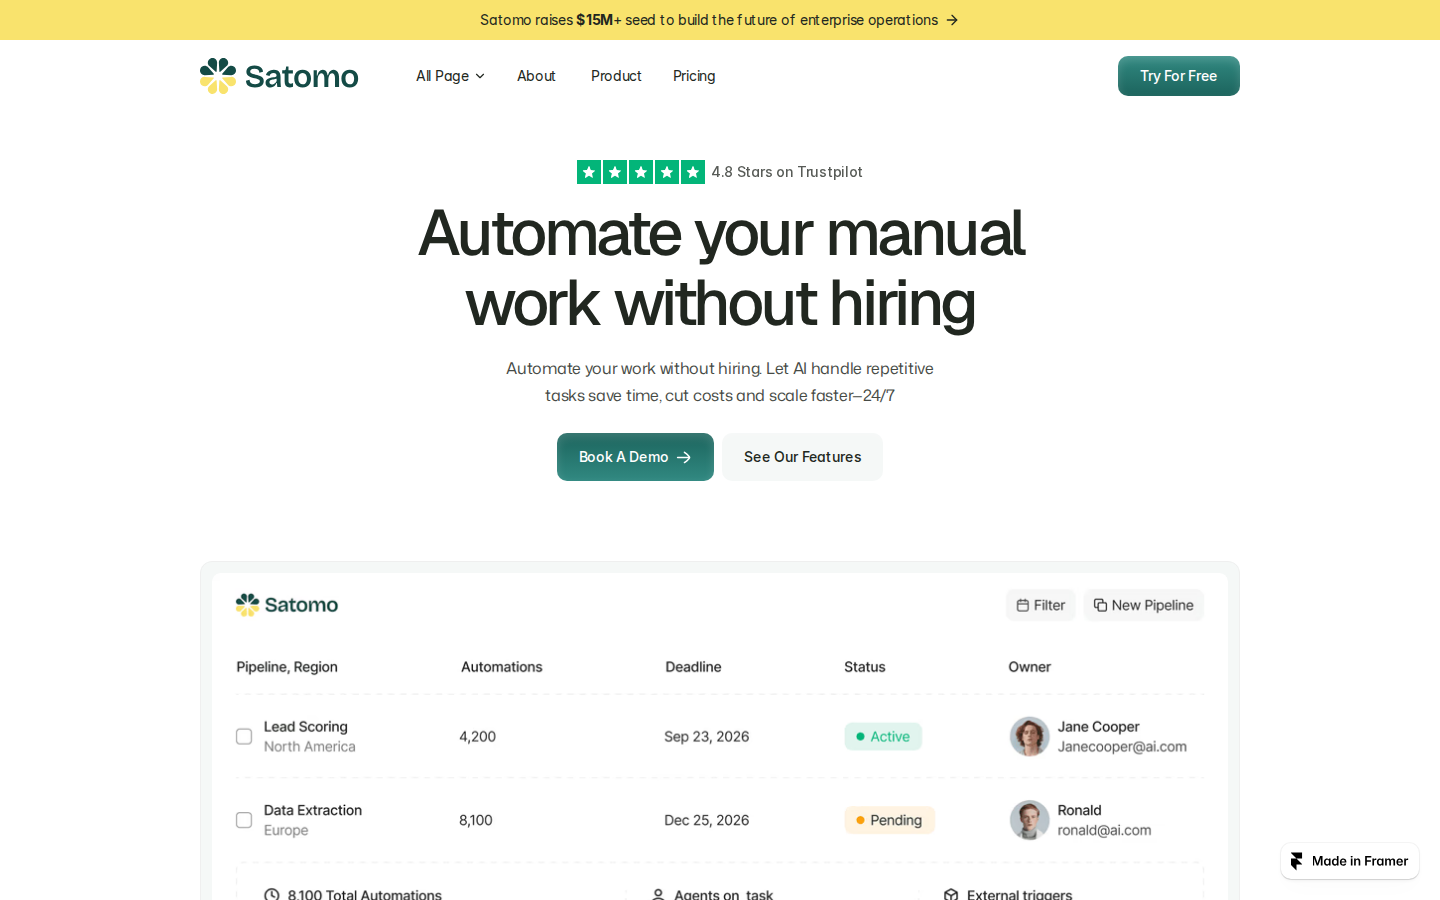Viewport: 1440px width, 900px height.
Task: Click the first Trustpilot star
Action: pyautogui.click(x=589, y=172)
